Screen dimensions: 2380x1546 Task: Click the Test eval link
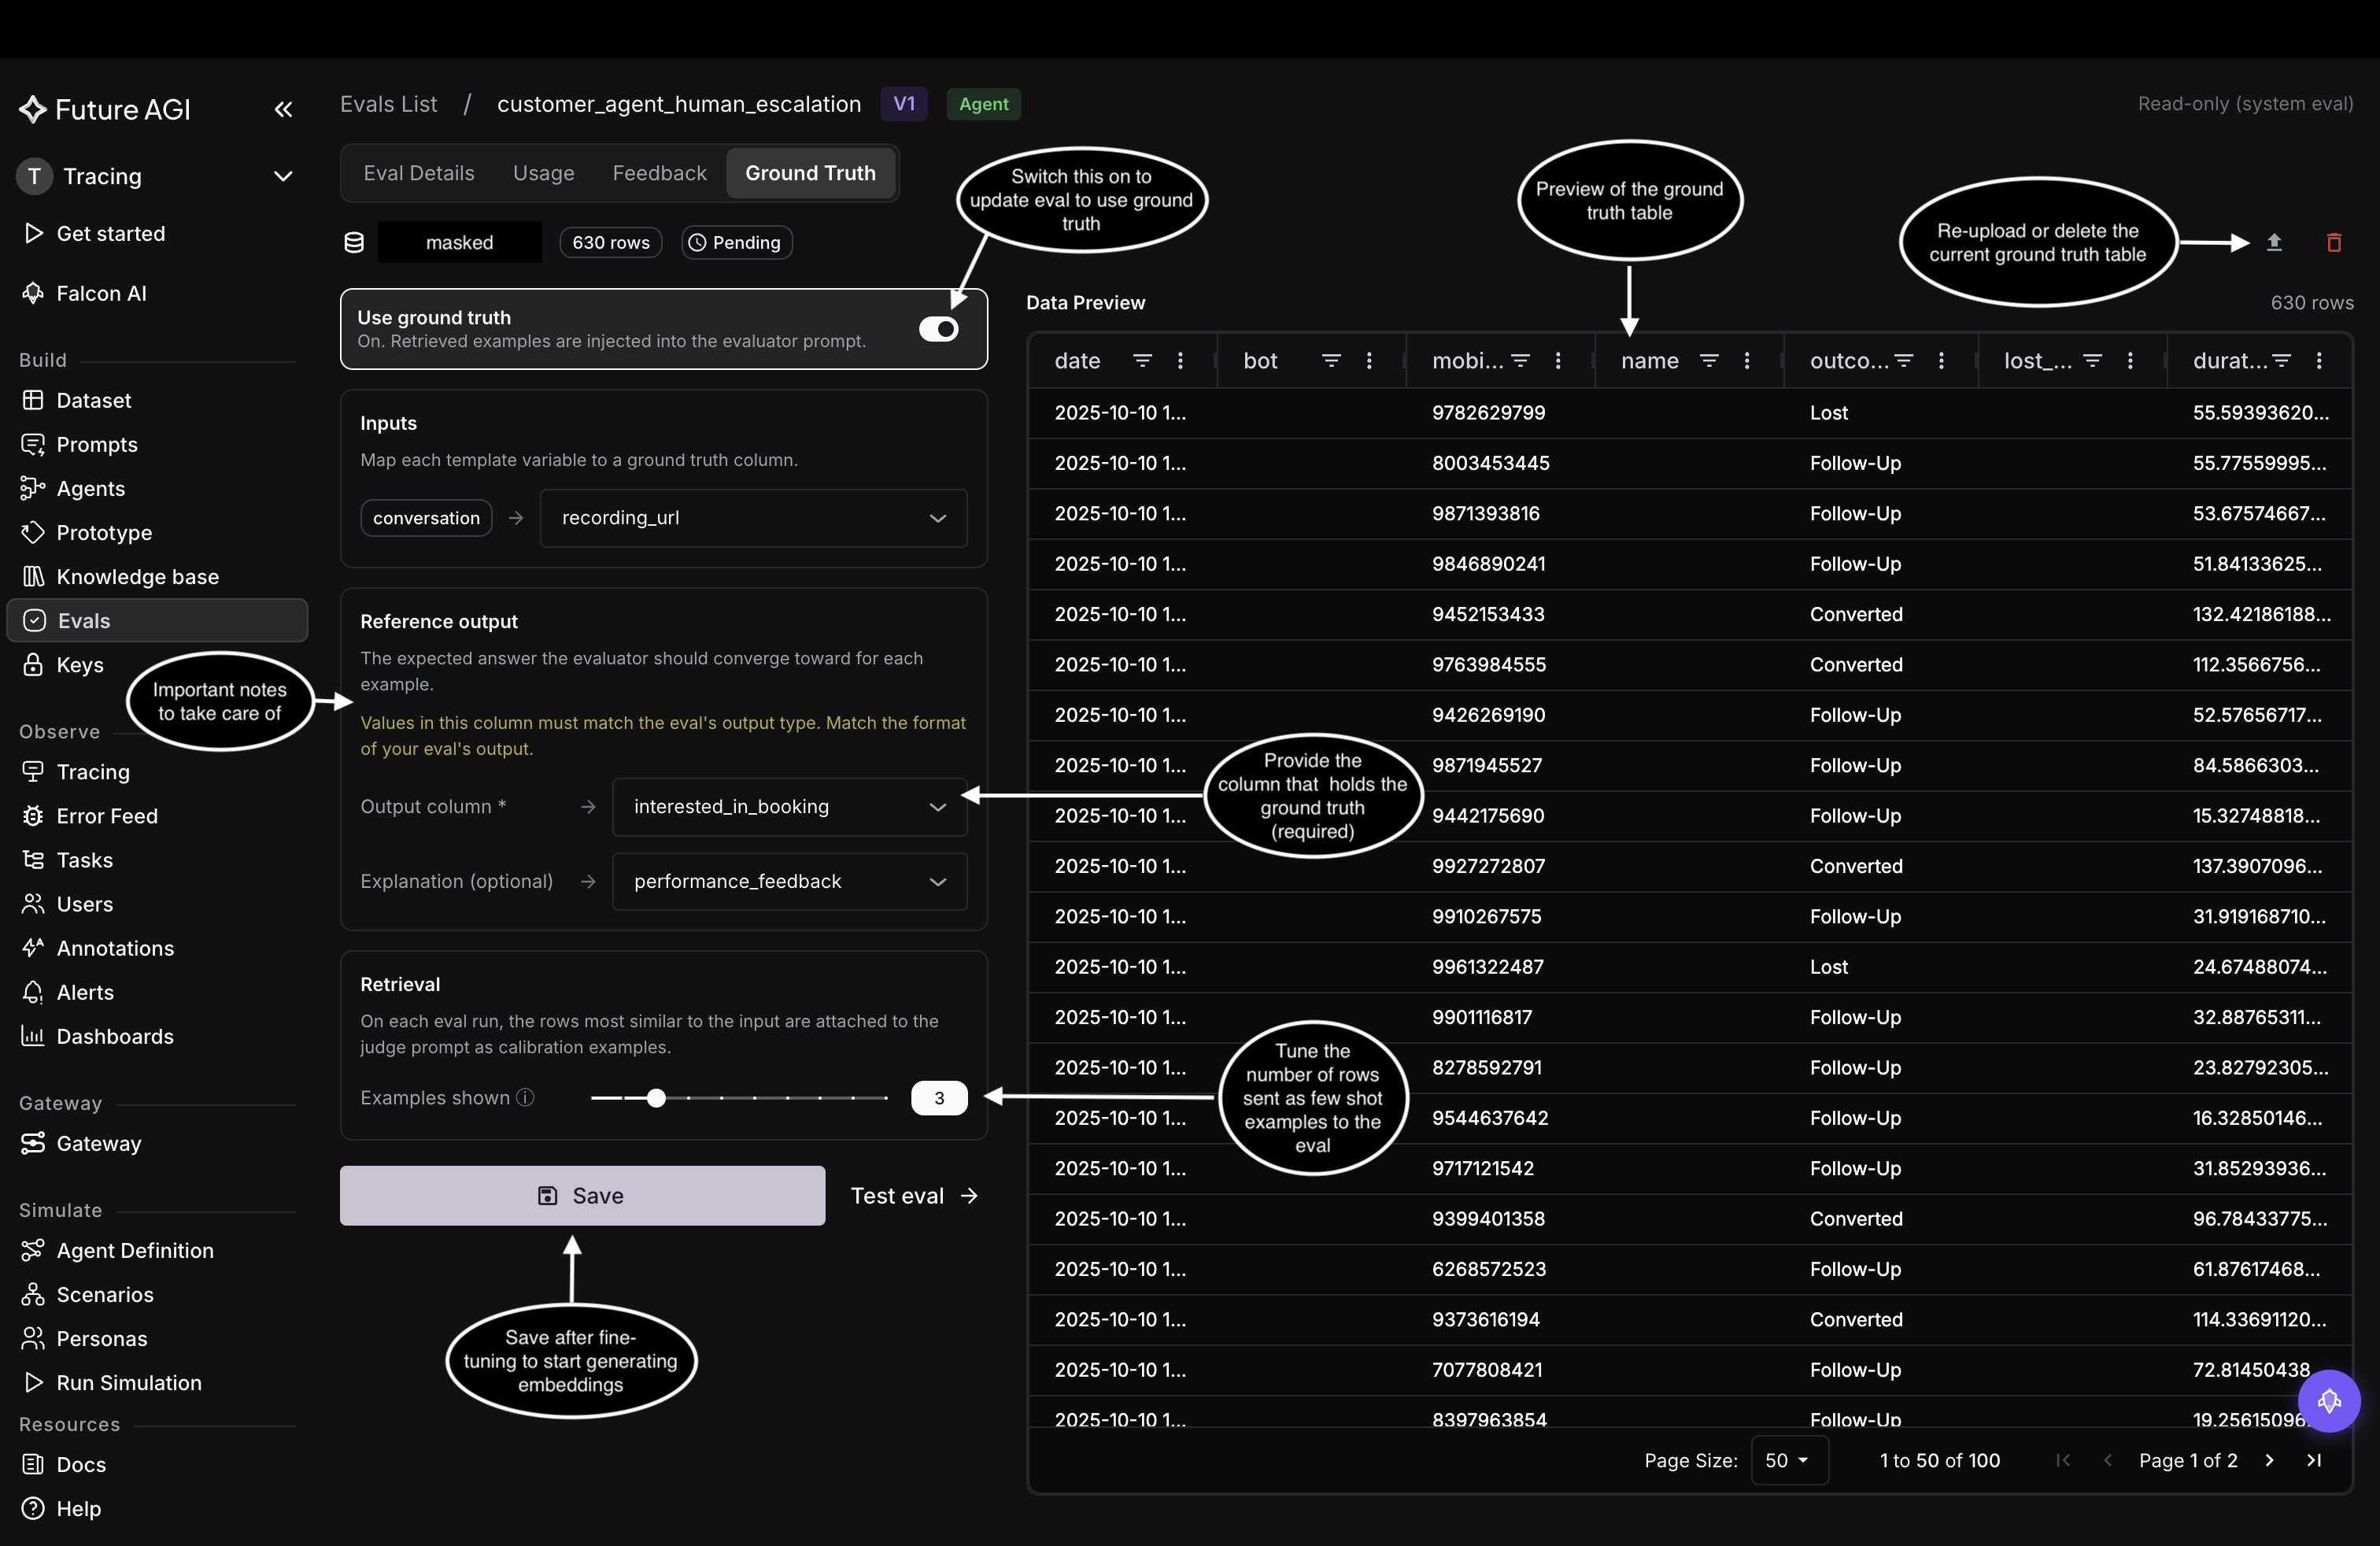coord(914,1195)
